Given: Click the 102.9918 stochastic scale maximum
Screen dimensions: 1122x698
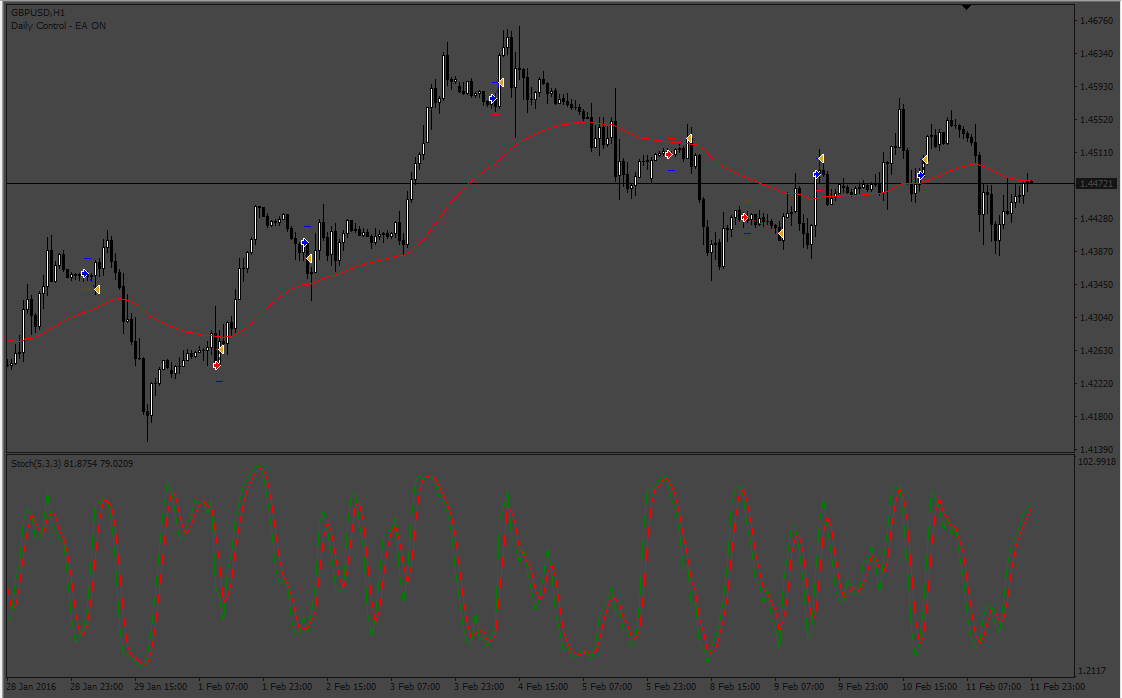Looking at the screenshot, I should (1096, 462).
